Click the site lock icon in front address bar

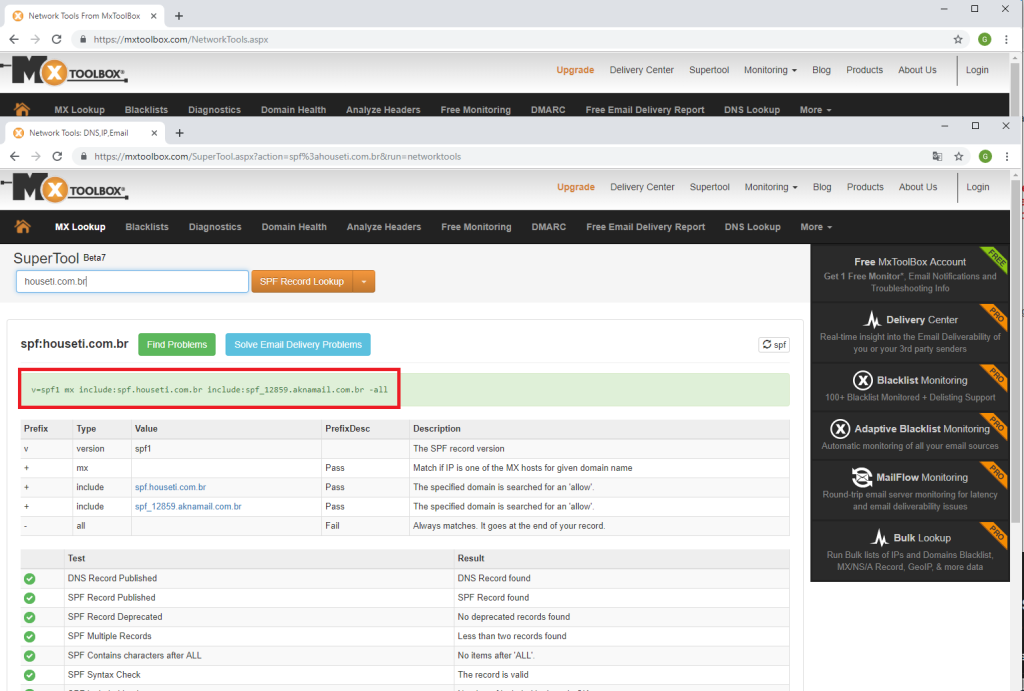(83, 156)
